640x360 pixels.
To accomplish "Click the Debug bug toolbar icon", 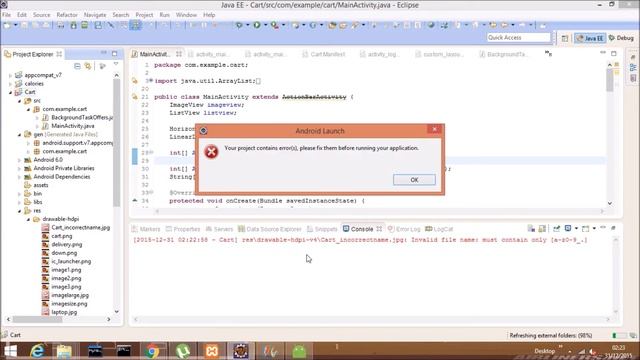I will click(x=239, y=25).
